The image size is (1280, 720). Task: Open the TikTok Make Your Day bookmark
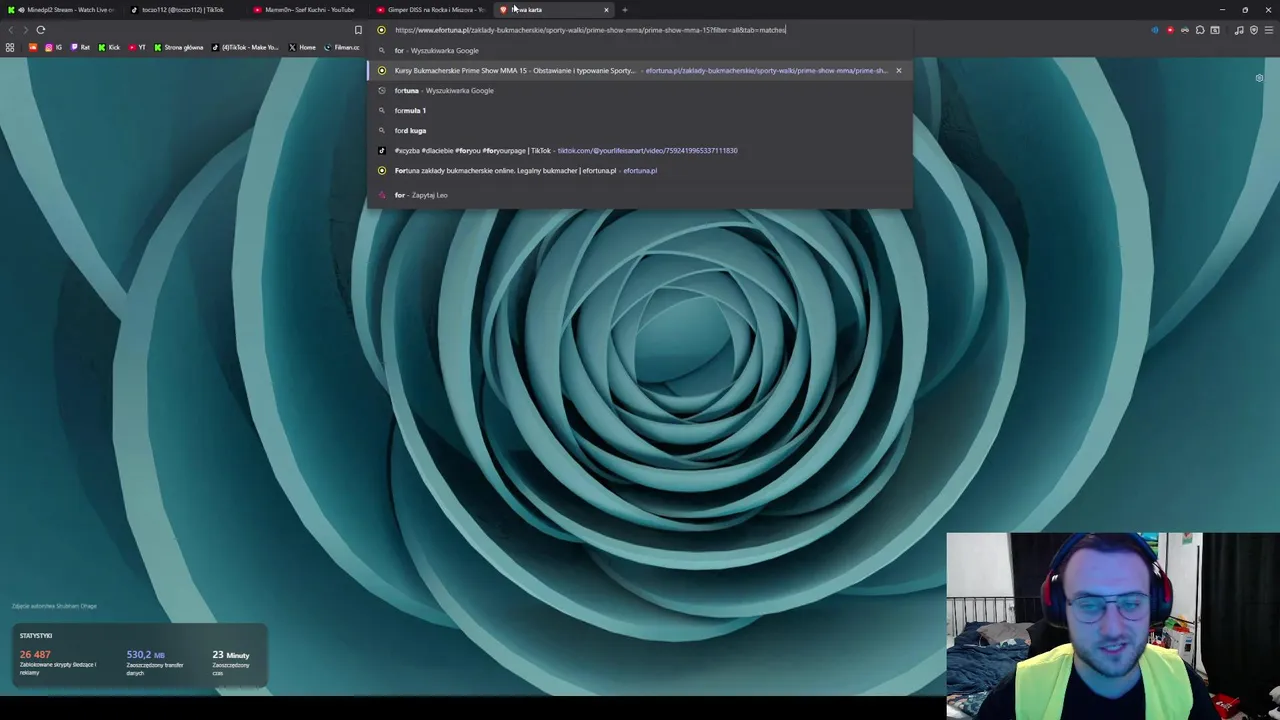pyautogui.click(x=245, y=47)
